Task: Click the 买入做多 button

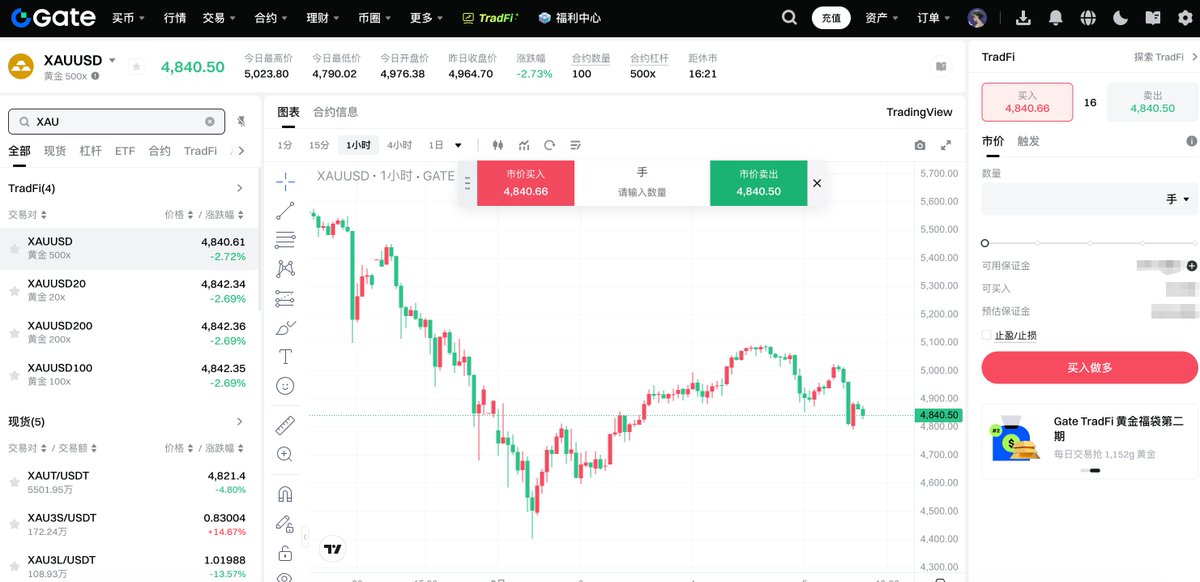Action: pos(1089,367)
